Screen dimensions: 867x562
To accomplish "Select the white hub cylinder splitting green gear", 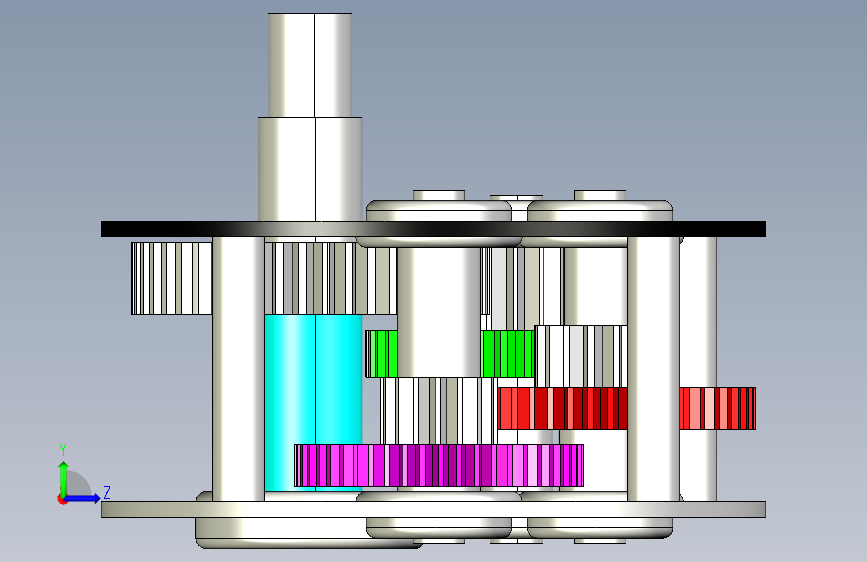I will pos(439,312).
